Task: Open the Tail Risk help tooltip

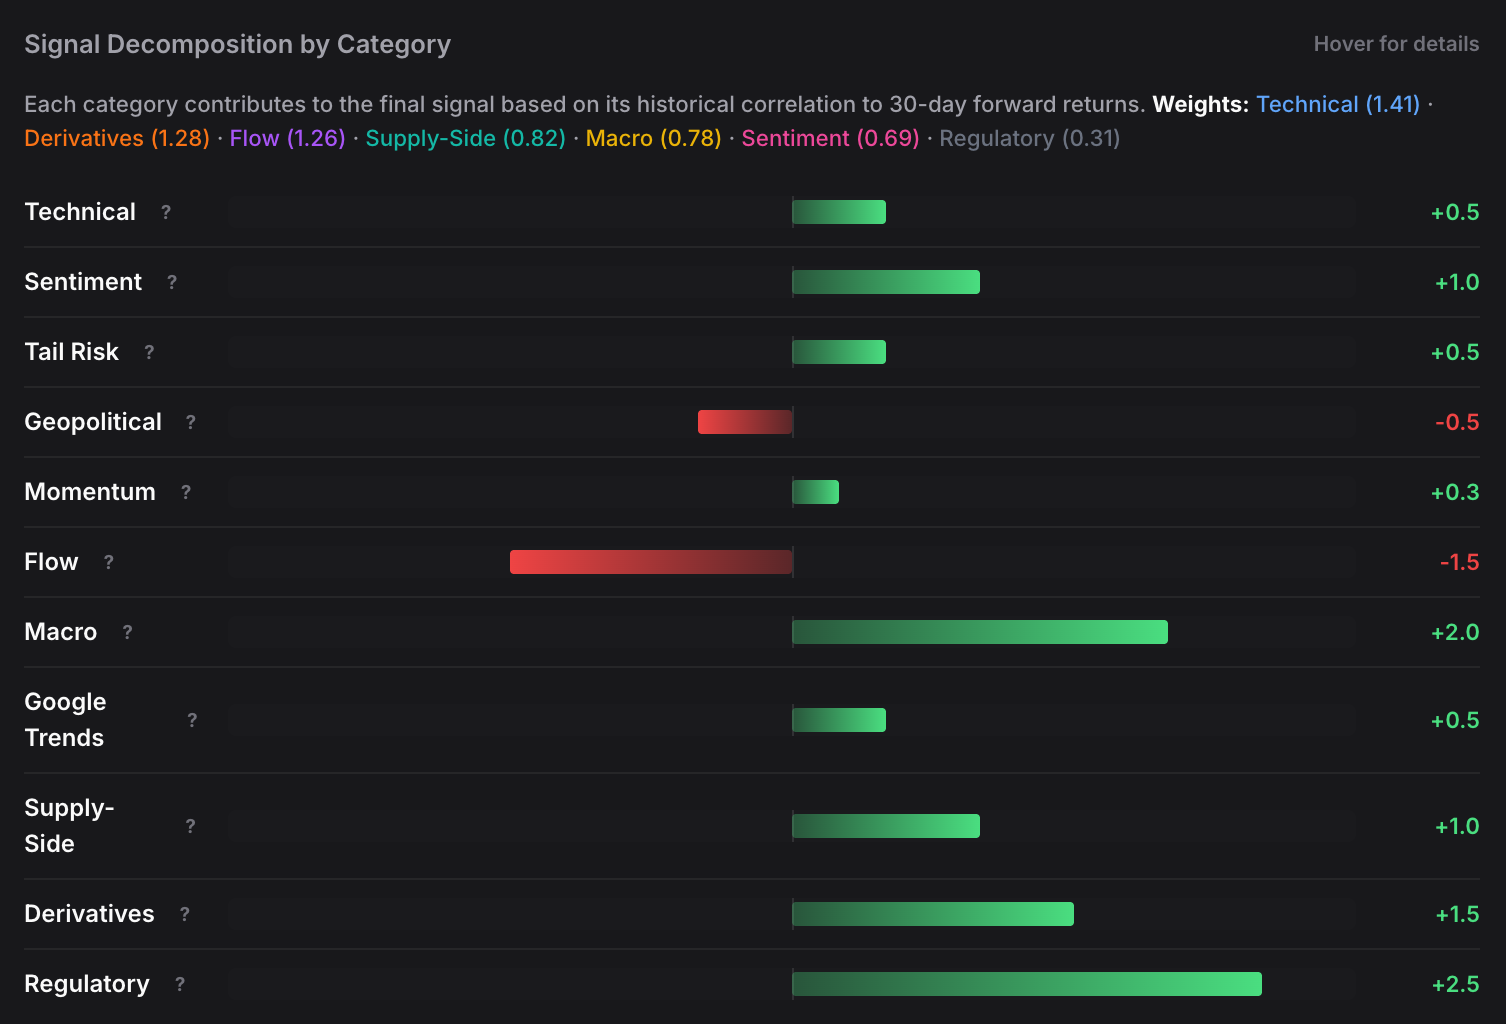Action: click(149, 352)
